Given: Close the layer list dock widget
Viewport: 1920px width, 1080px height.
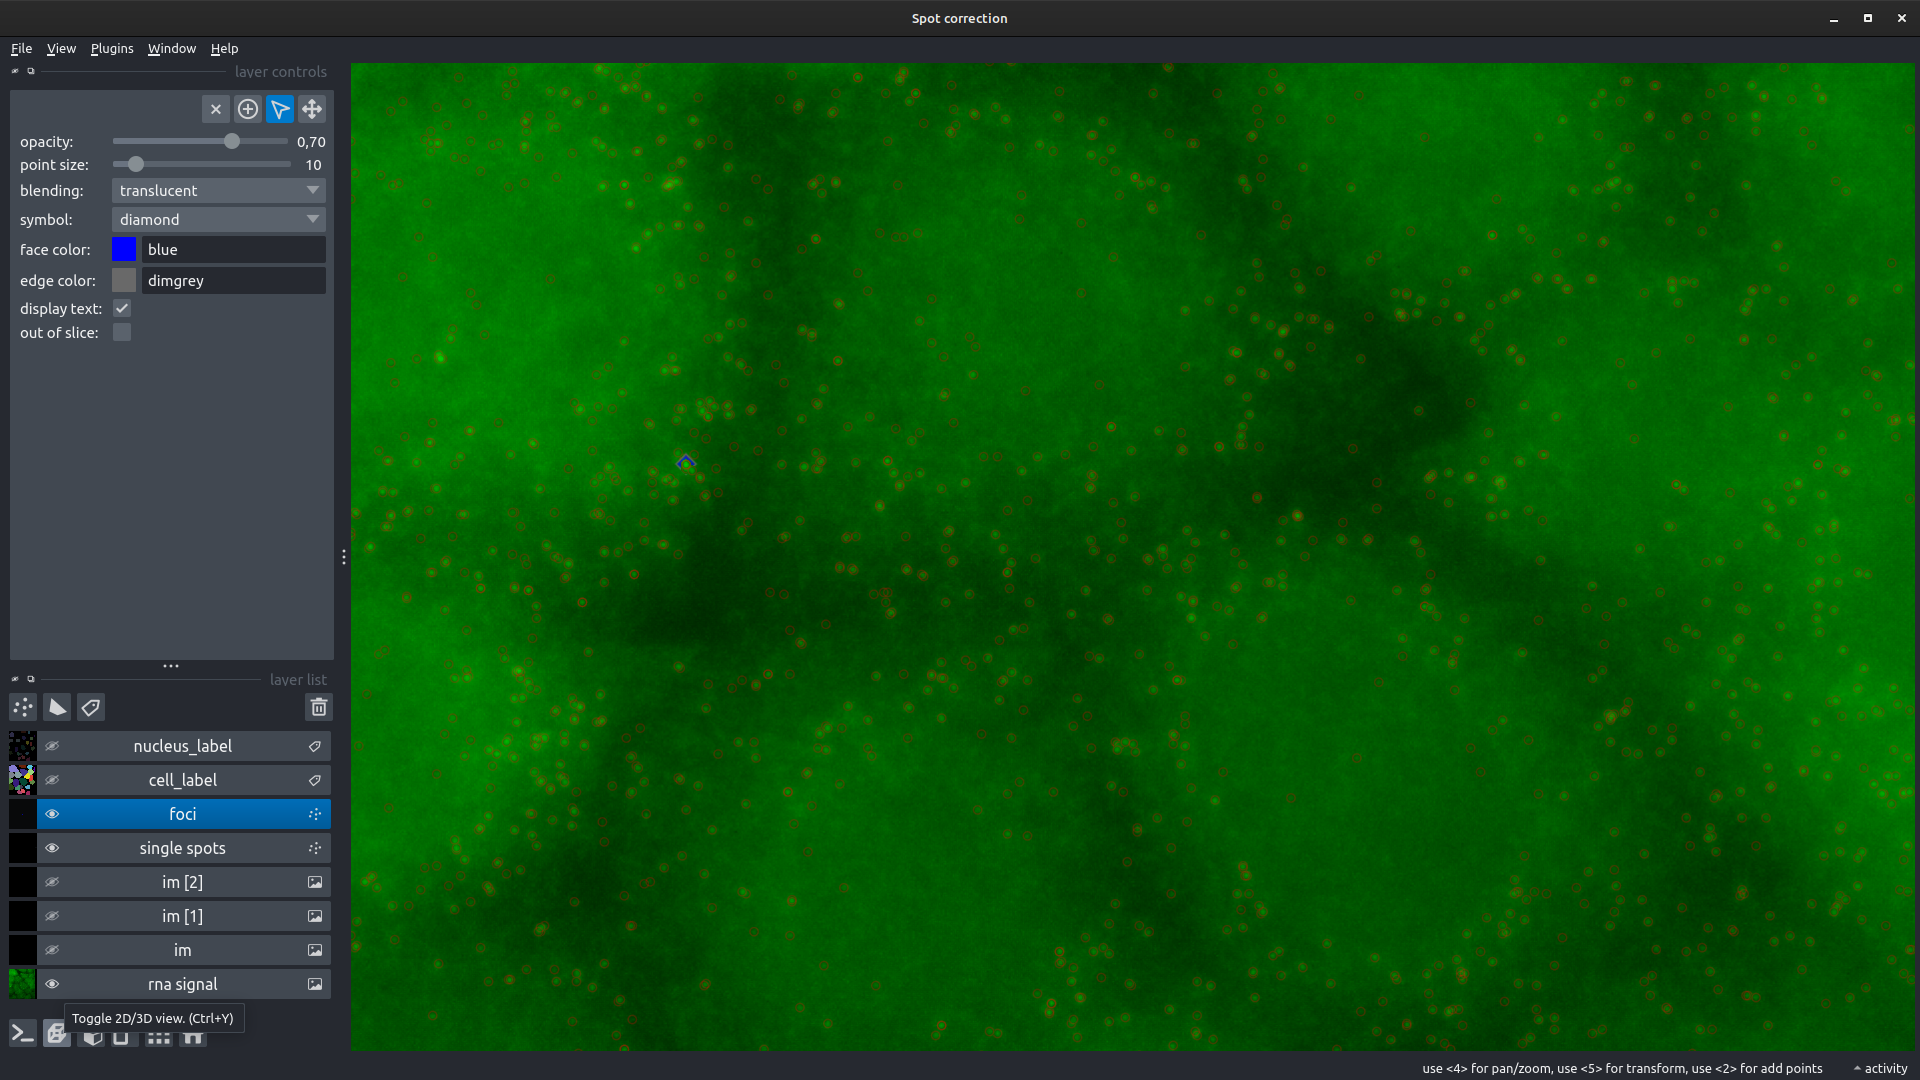Looking at the screenshot, I should pyautogui.click(x=15, y=679).
